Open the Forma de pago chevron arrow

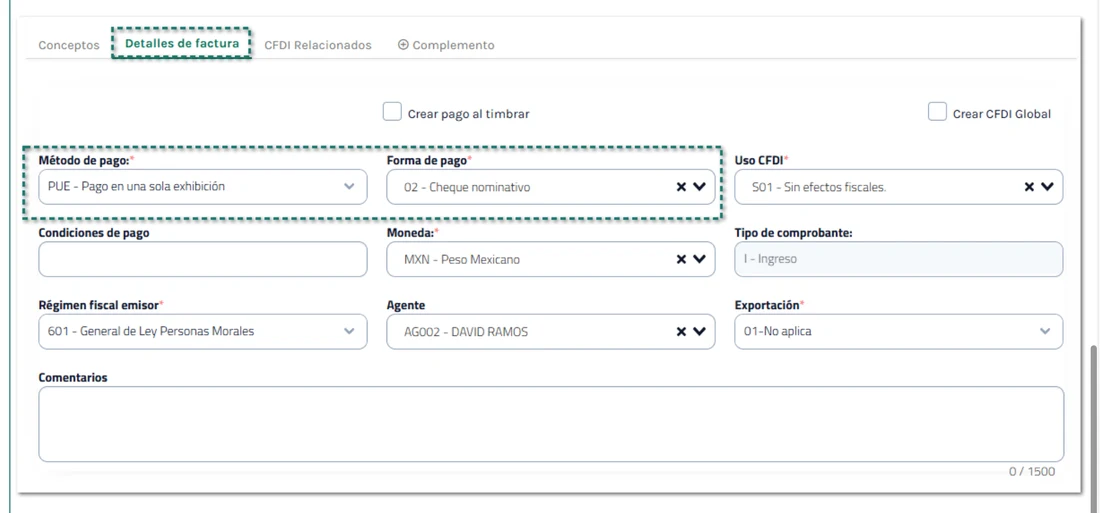699,187
